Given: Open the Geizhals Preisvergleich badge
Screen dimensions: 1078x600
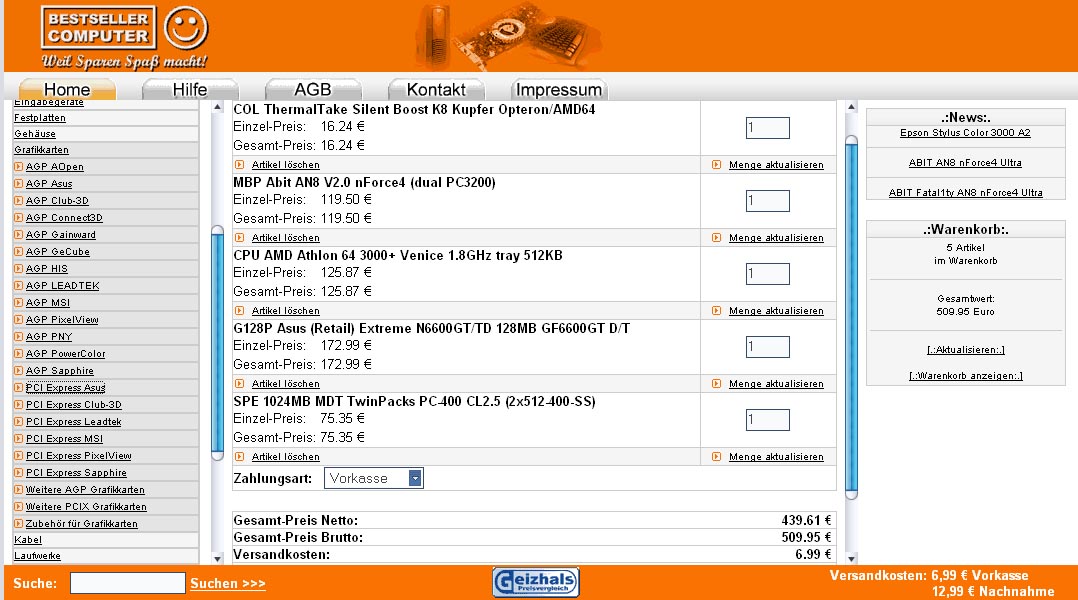Looking at the screenshot, I should pyautogui.click(x=536, y=582).
